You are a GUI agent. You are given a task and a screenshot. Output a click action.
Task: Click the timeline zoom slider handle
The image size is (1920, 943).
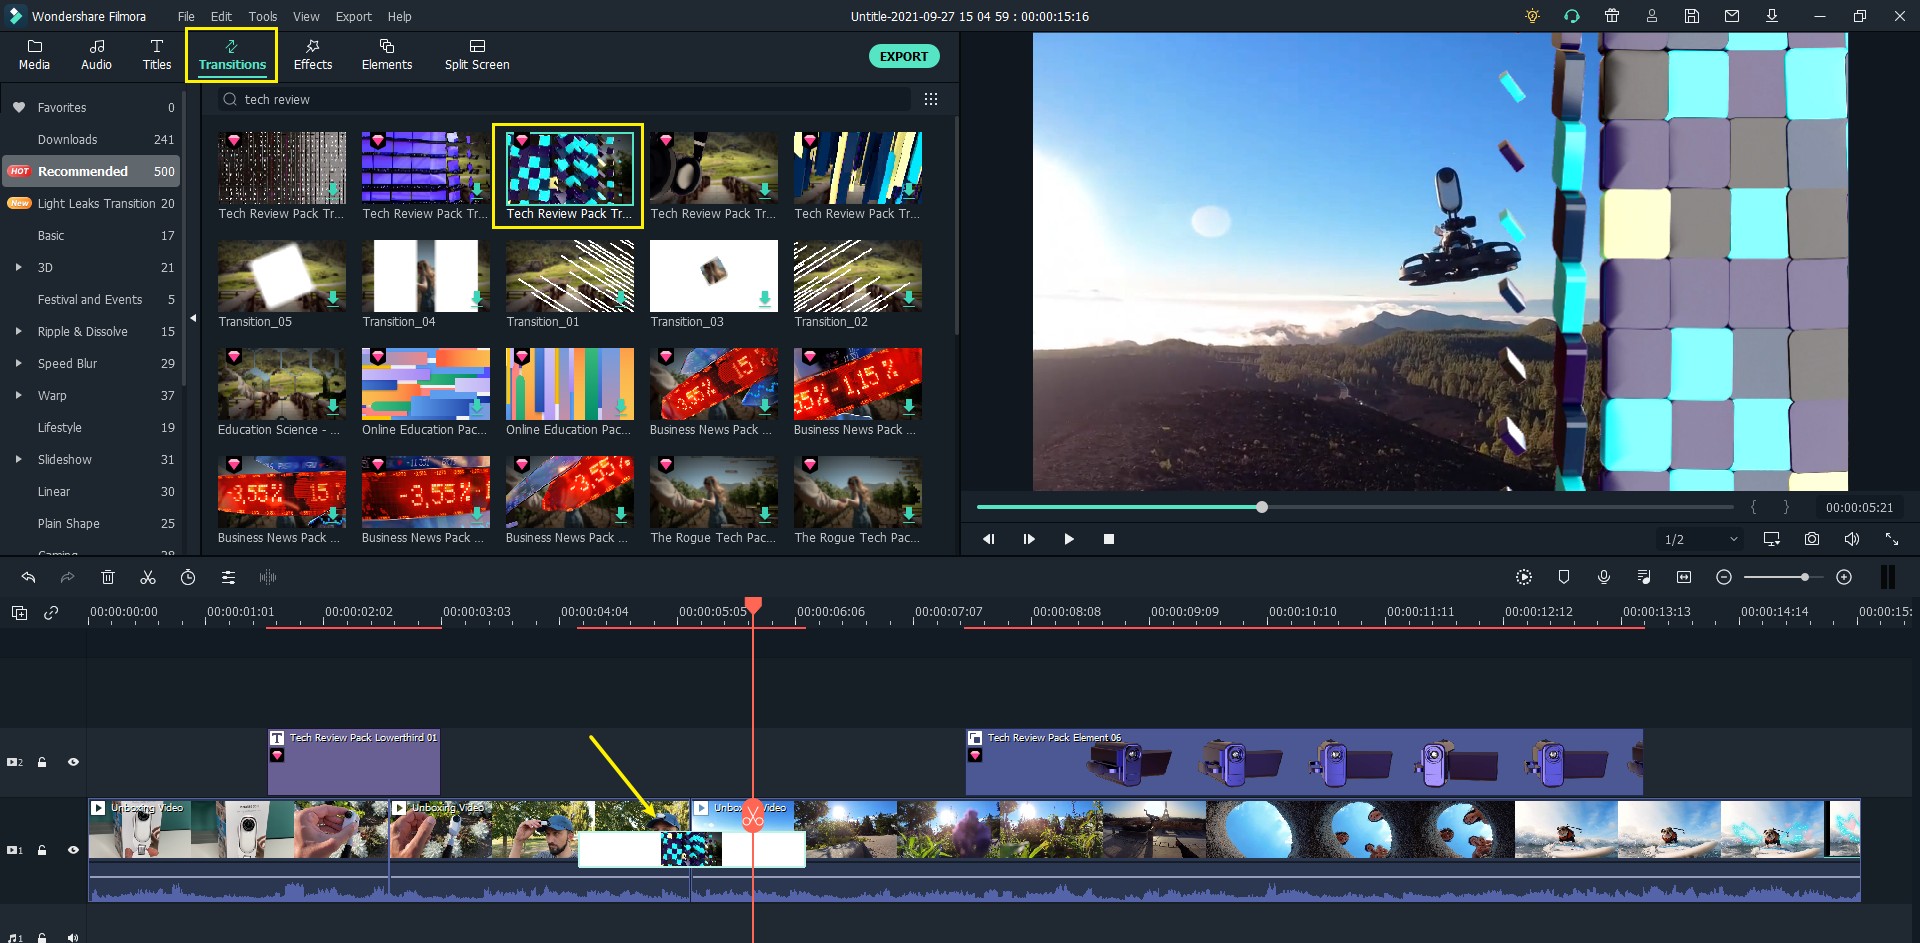(1804, 577)
